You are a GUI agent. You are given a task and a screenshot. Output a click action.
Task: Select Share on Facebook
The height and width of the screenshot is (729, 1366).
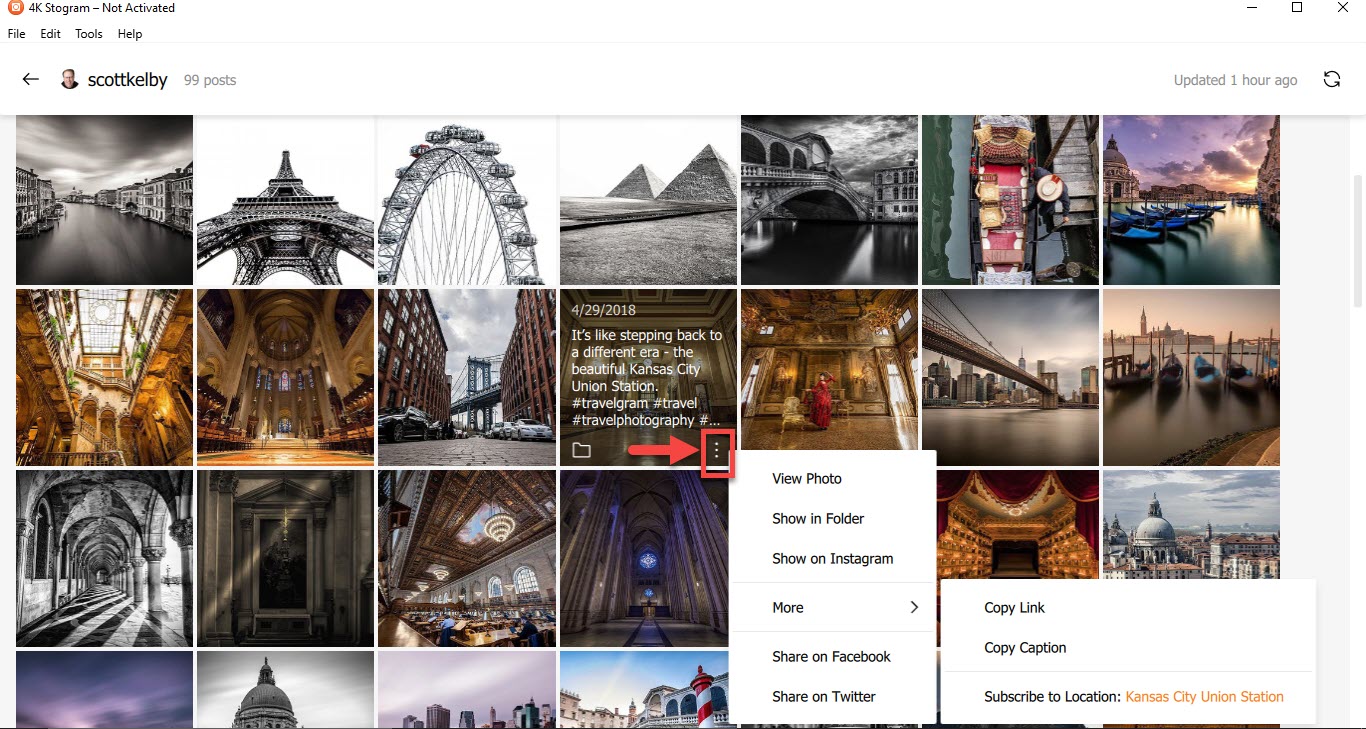tap(832, 656)
